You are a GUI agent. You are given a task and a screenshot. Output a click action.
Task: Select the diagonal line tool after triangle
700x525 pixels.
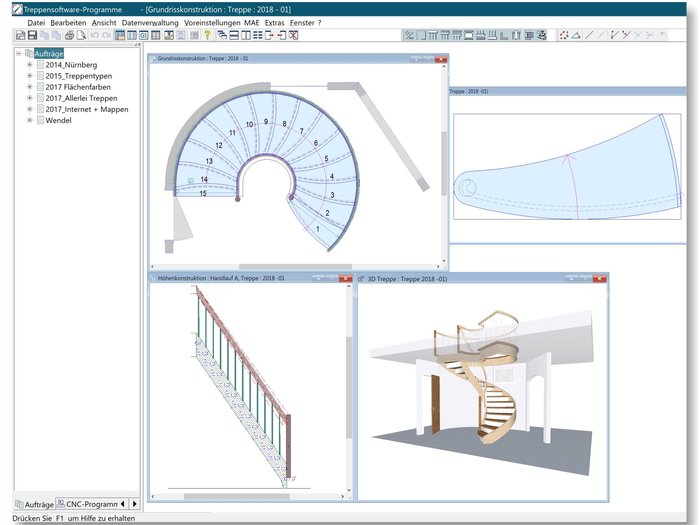tap(589, 35)
